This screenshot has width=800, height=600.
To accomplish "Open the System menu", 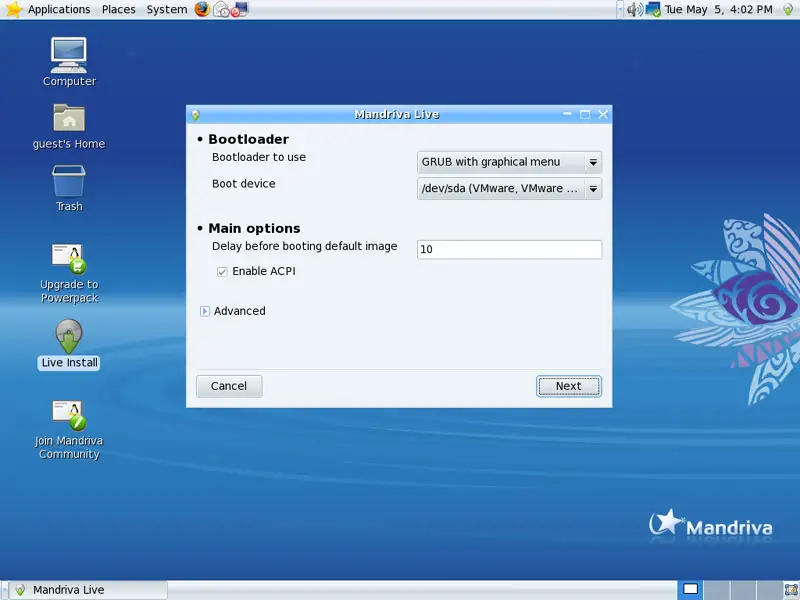I will click(166, 9).
